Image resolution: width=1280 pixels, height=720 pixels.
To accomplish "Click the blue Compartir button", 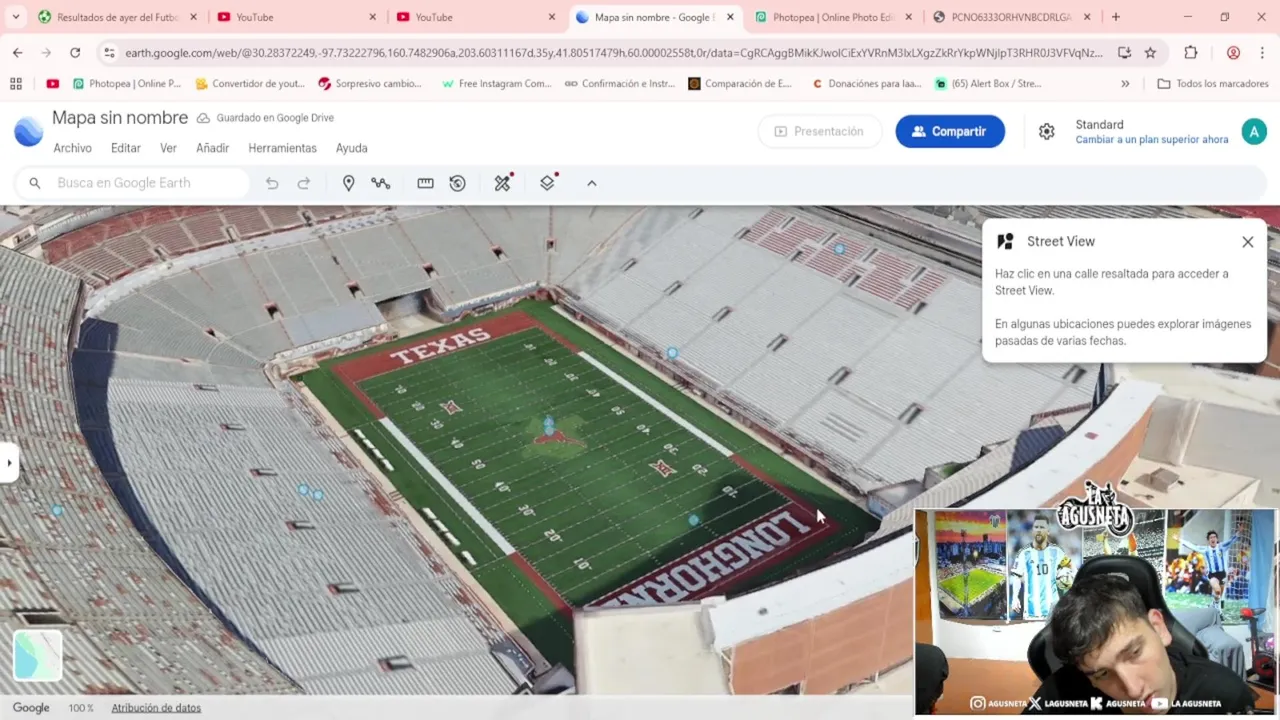I will tap(950, 131).
